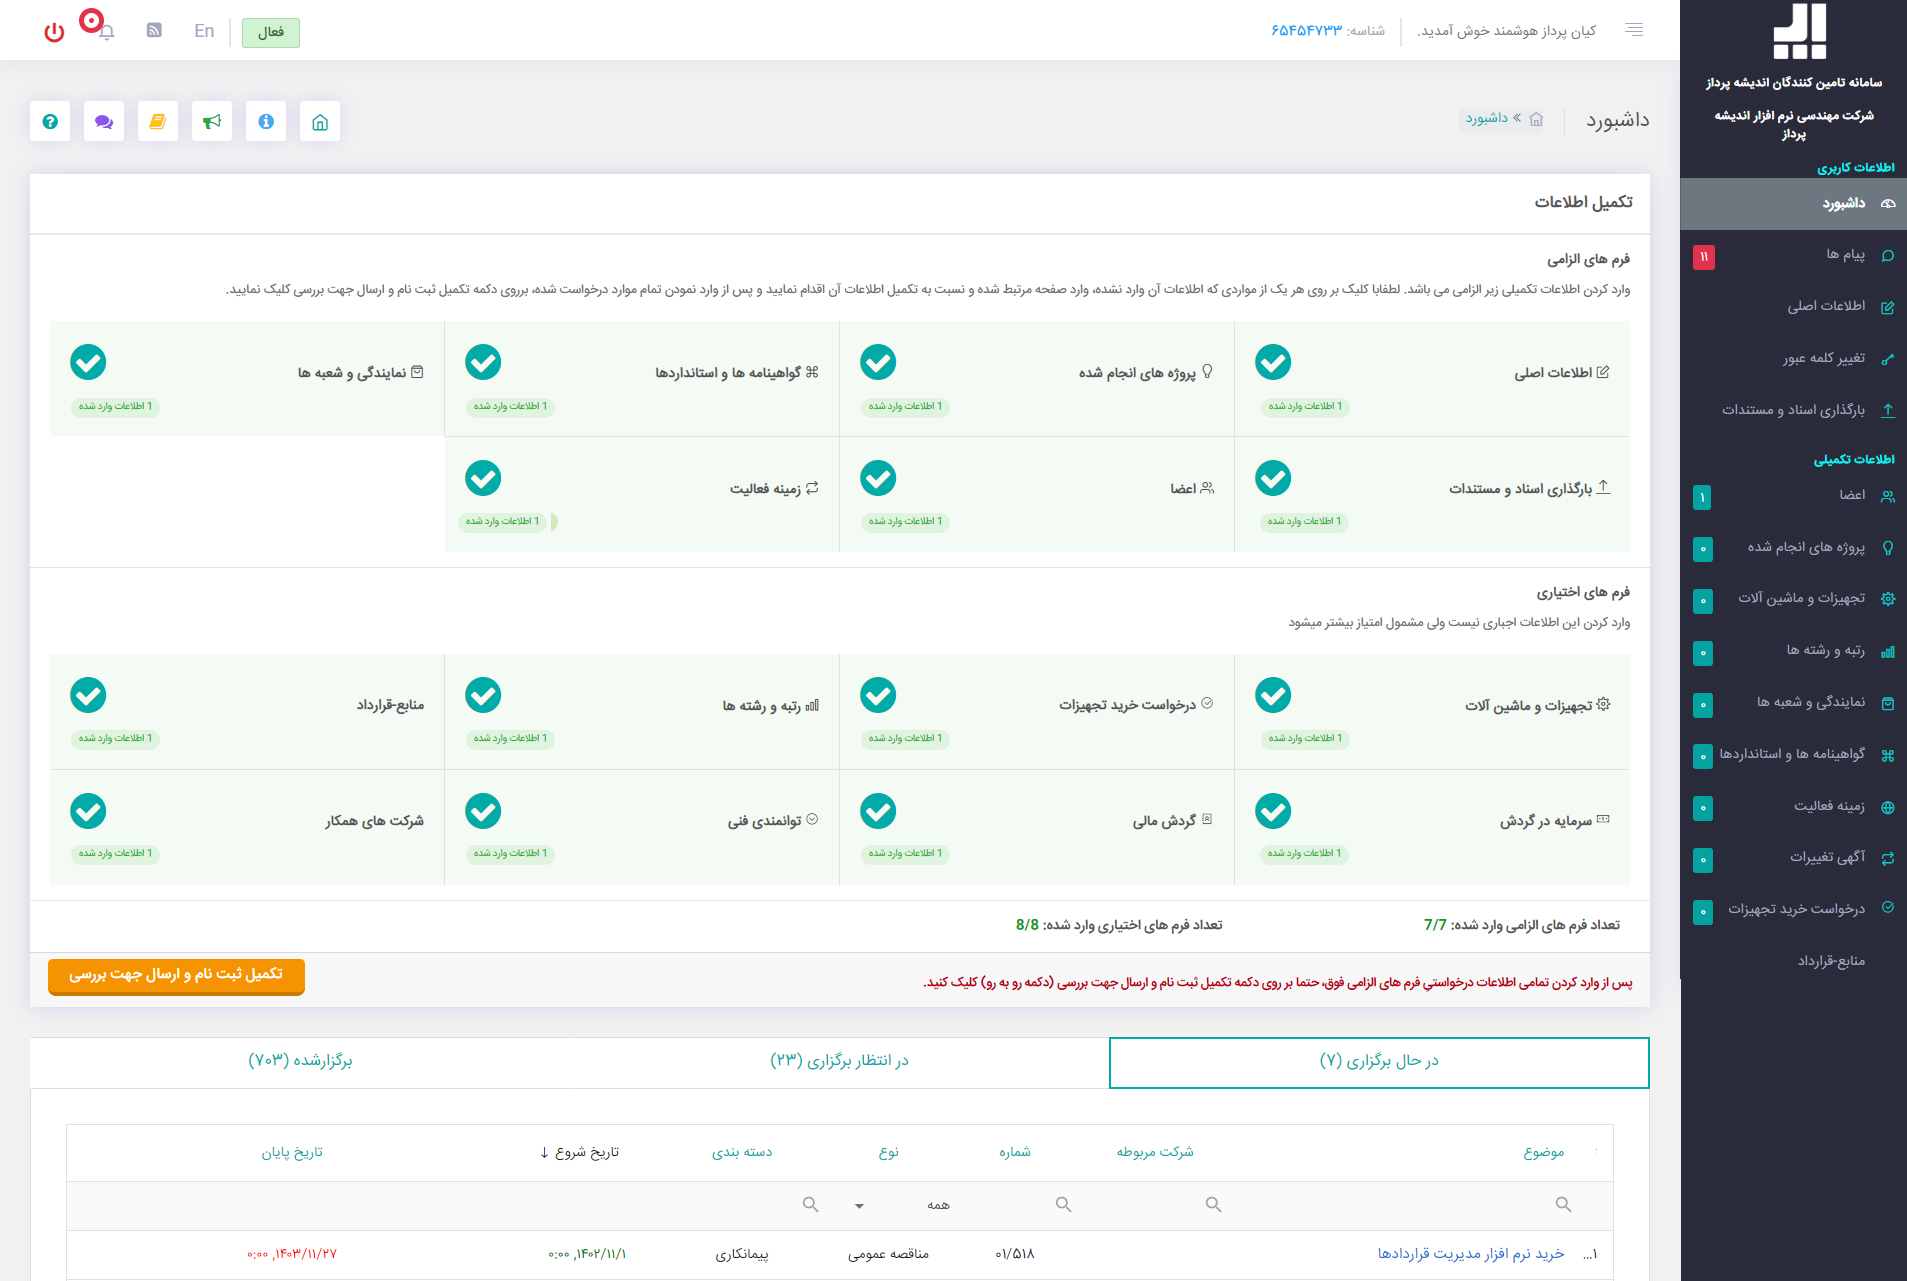
Task: Click the home icon in quick toolbar
Action: (320, 122)
